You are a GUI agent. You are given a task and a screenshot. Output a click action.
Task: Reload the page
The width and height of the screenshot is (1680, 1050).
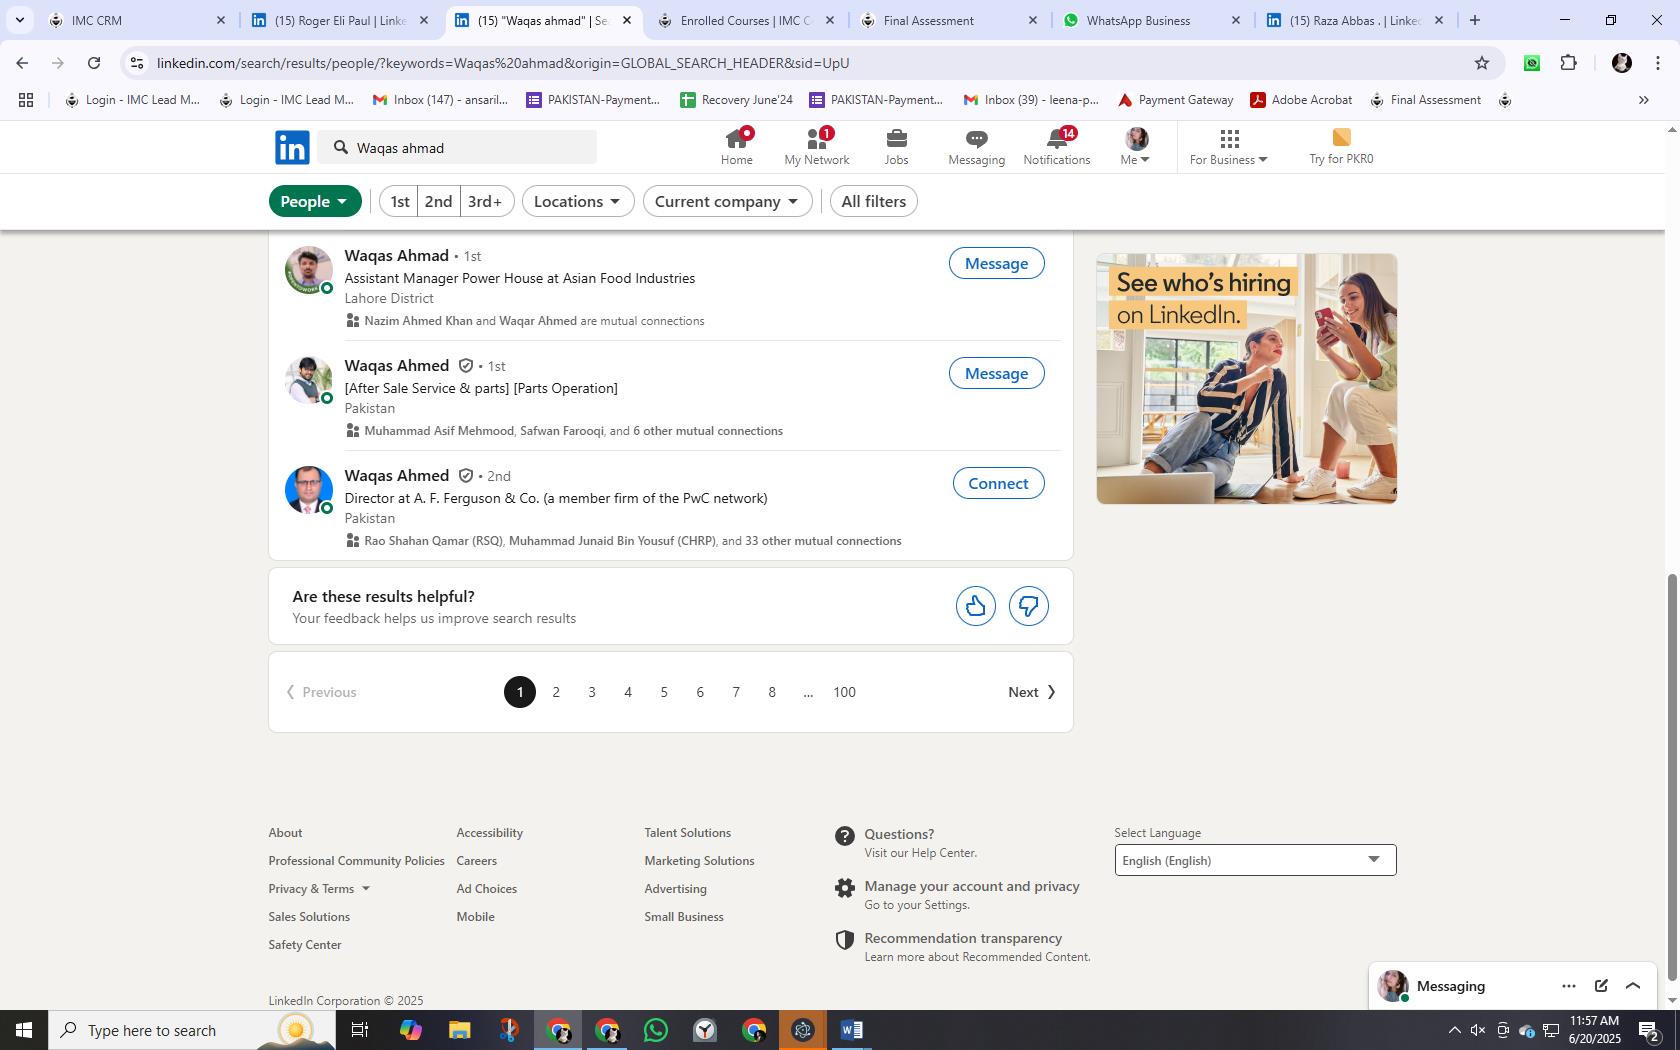coord(93,63)
